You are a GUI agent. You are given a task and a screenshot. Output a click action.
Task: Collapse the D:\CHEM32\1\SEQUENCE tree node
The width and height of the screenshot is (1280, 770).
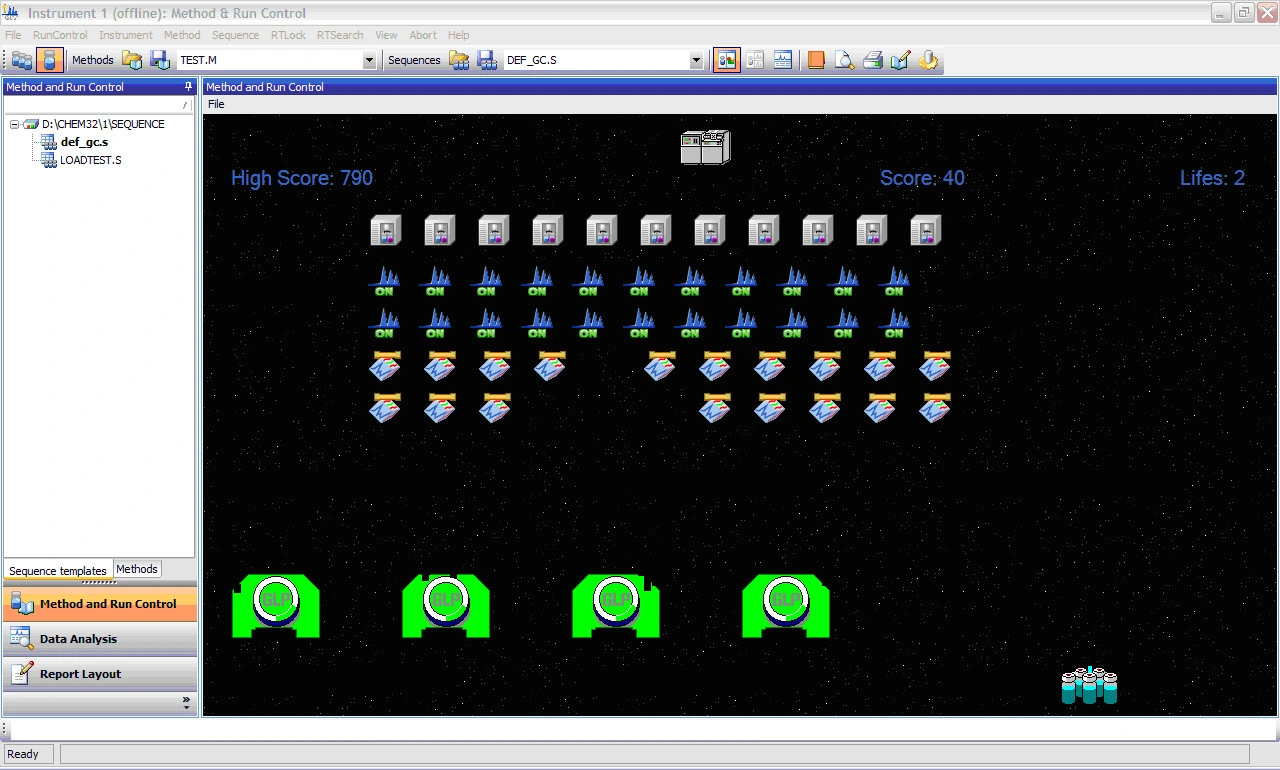pos(15,124)
